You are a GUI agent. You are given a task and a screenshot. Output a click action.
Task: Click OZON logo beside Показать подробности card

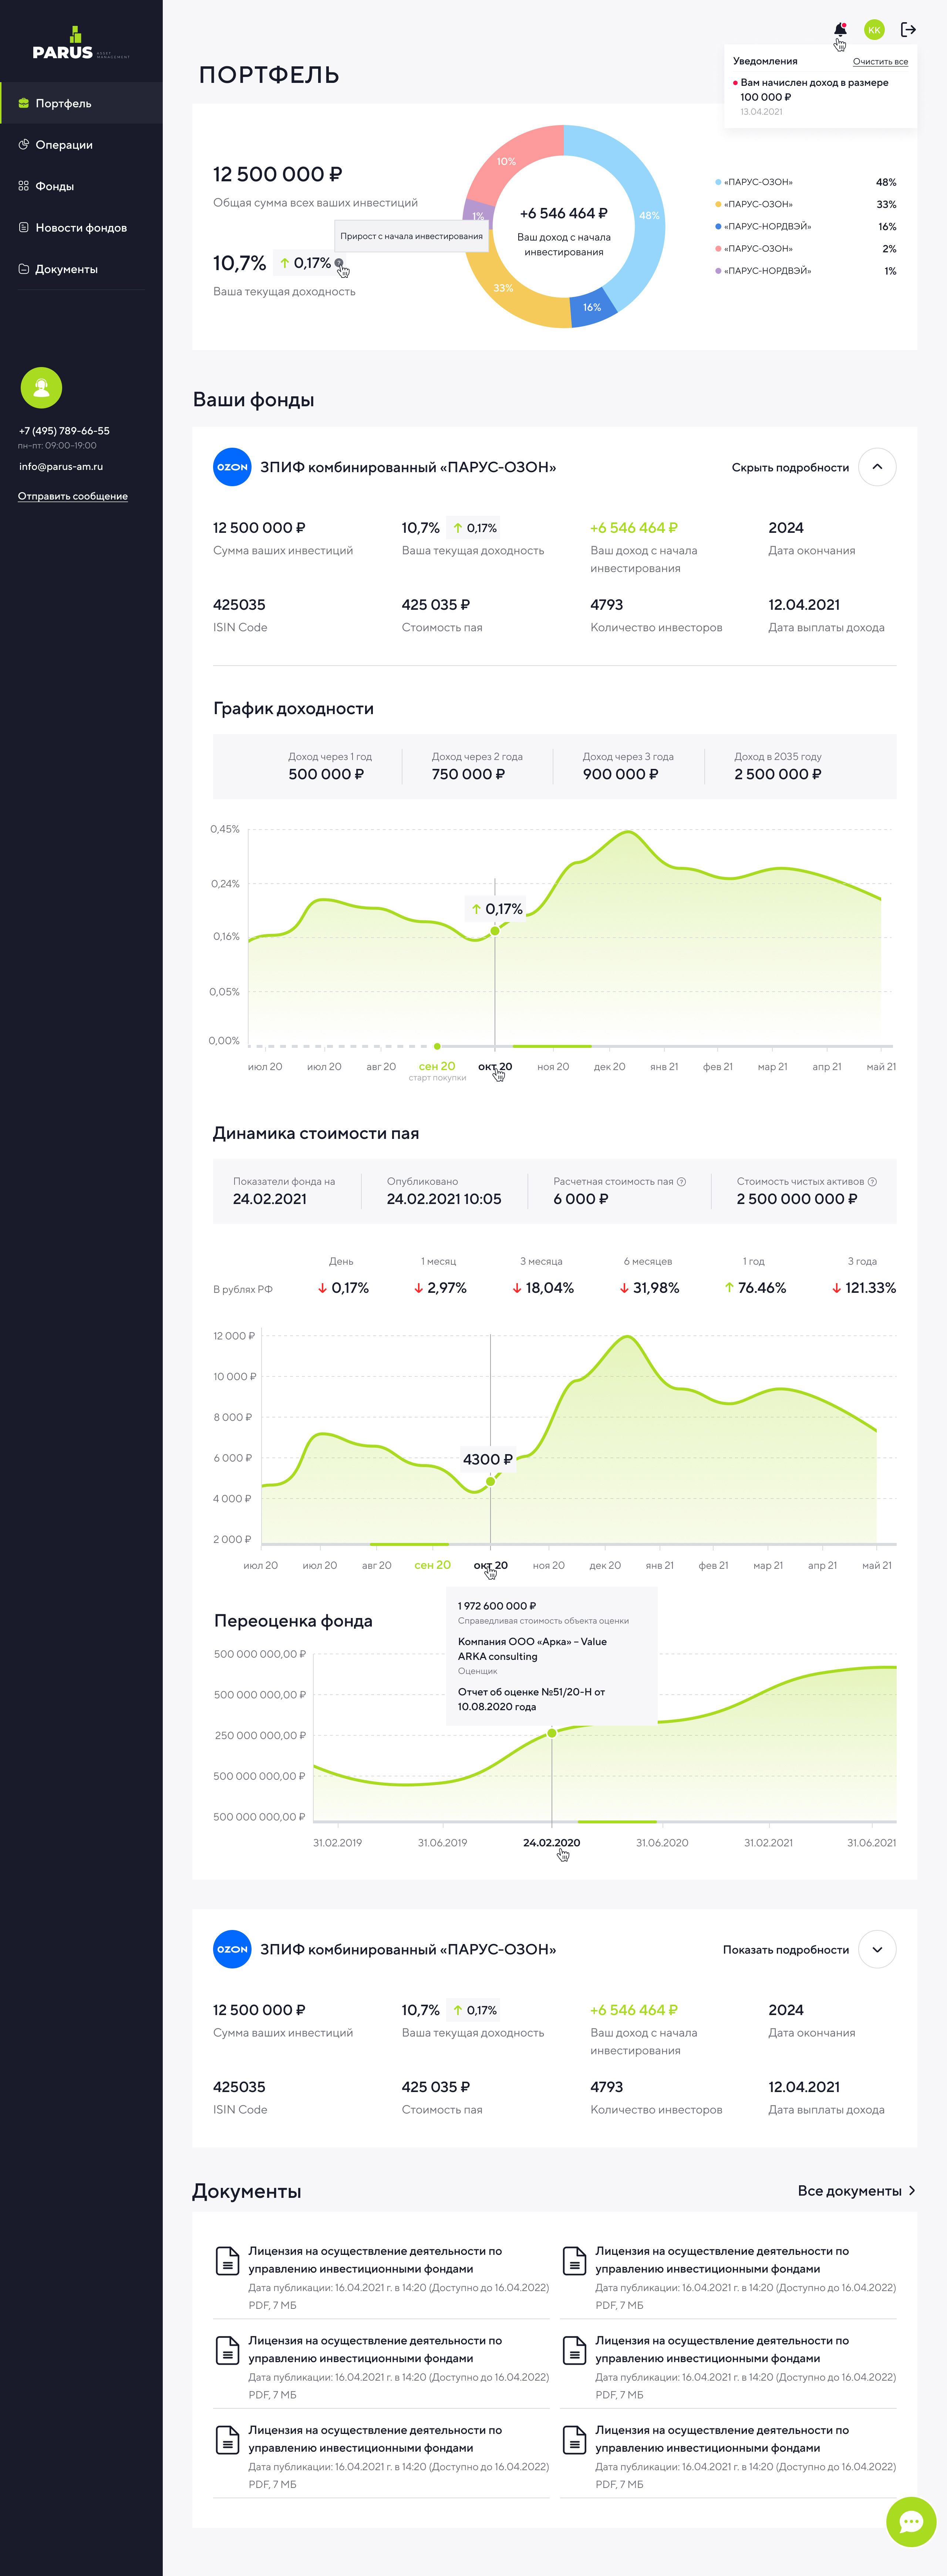(232, 1949)
